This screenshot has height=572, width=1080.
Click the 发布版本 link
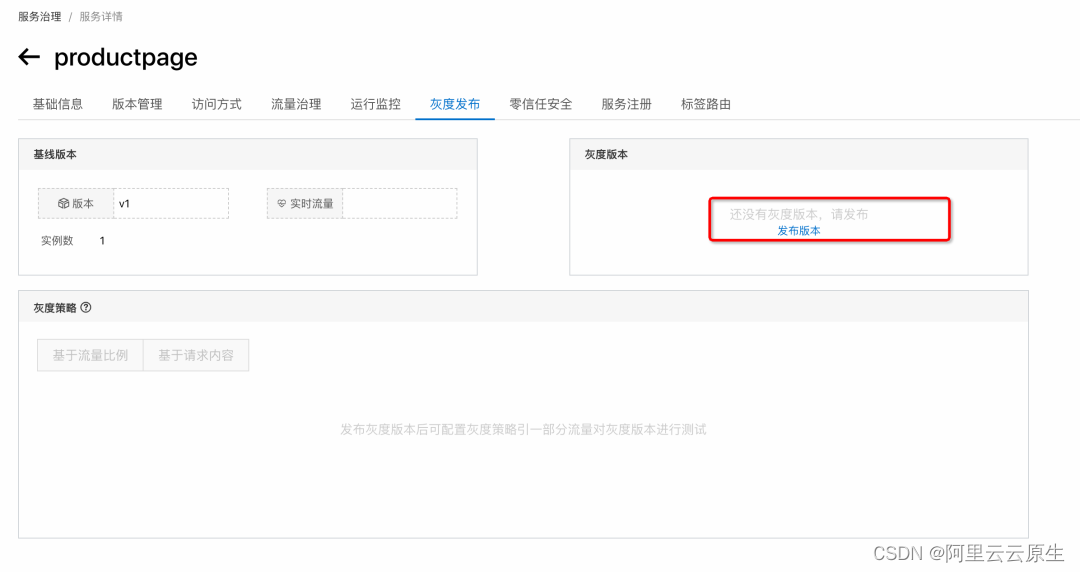799,231
